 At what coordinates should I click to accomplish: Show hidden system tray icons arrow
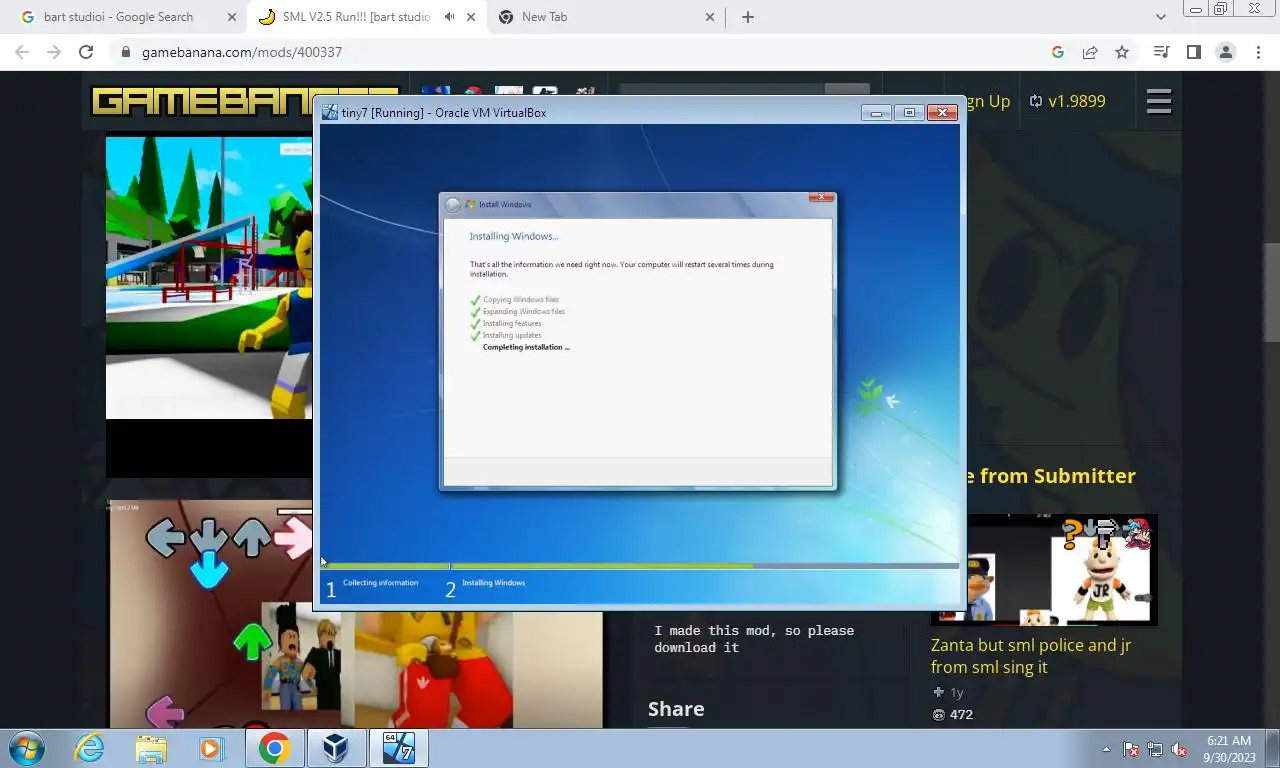(x=1107, y=749)
